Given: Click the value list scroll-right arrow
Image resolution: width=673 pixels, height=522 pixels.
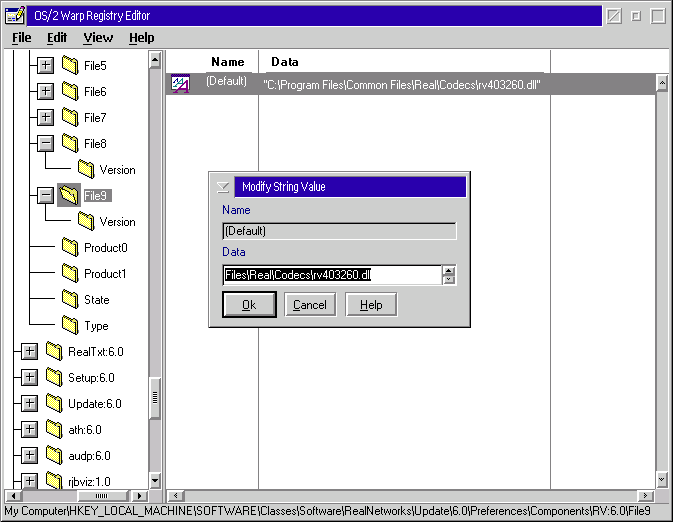Looking at the screenshot, I should click(x=645, y=496).
